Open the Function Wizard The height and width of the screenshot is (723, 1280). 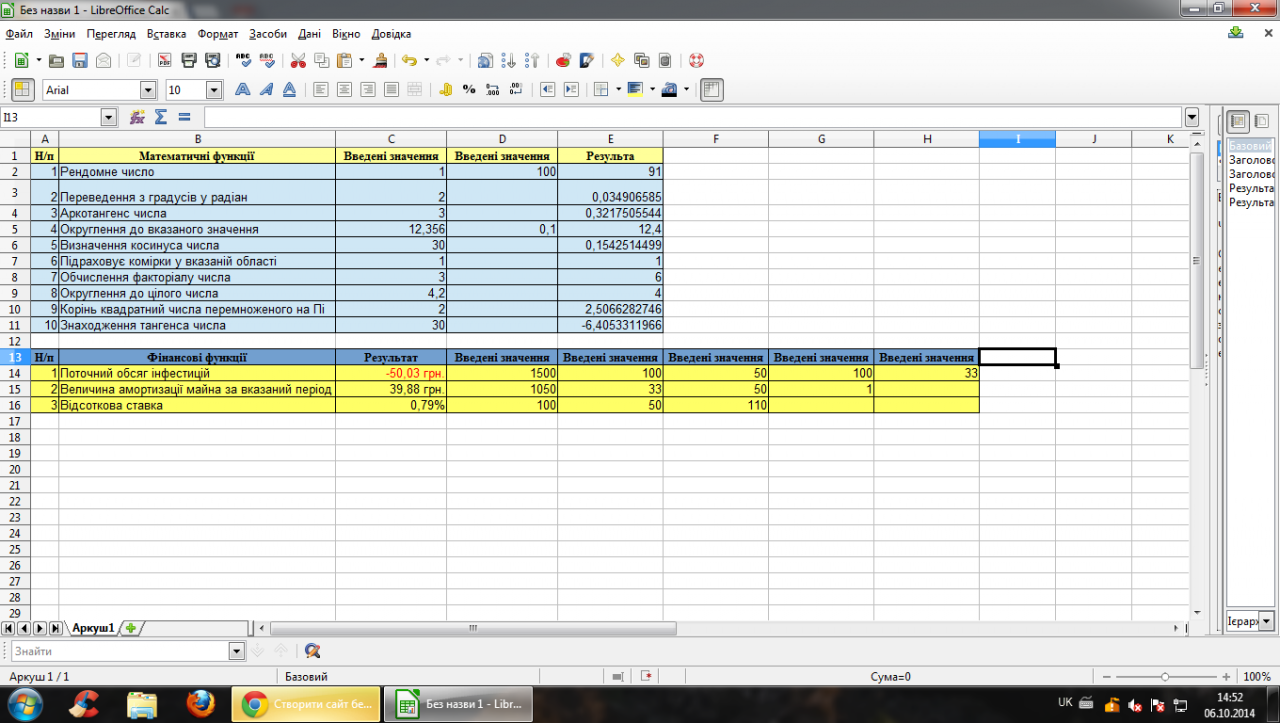[x=137, y=117]
